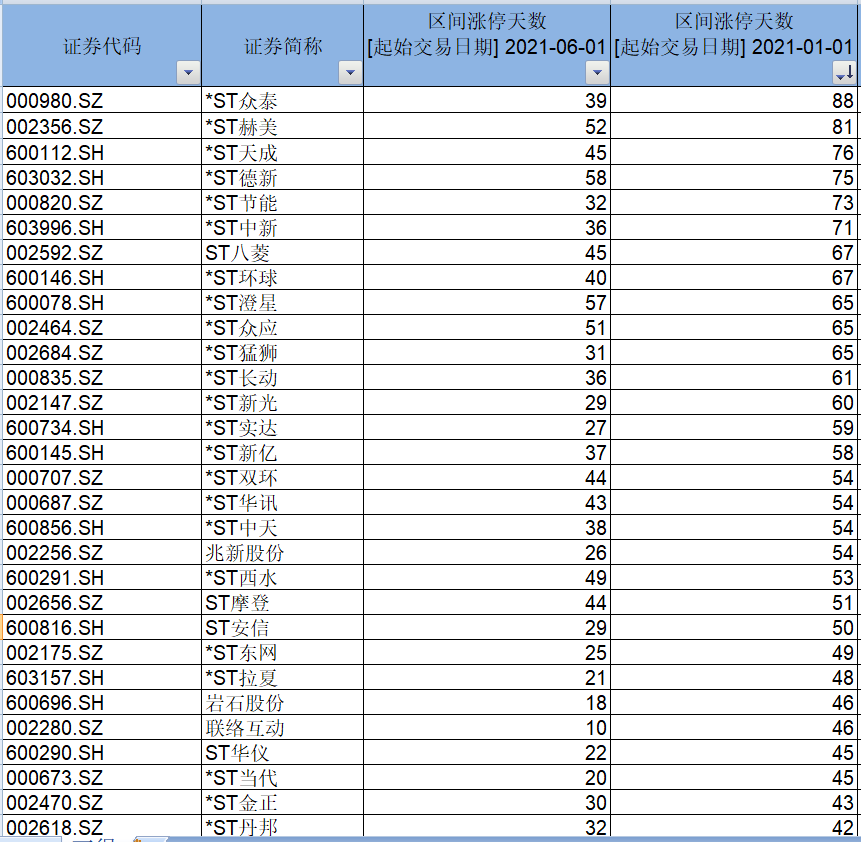Select the 88 value in *ST众泰 row

tap(734, 101)
